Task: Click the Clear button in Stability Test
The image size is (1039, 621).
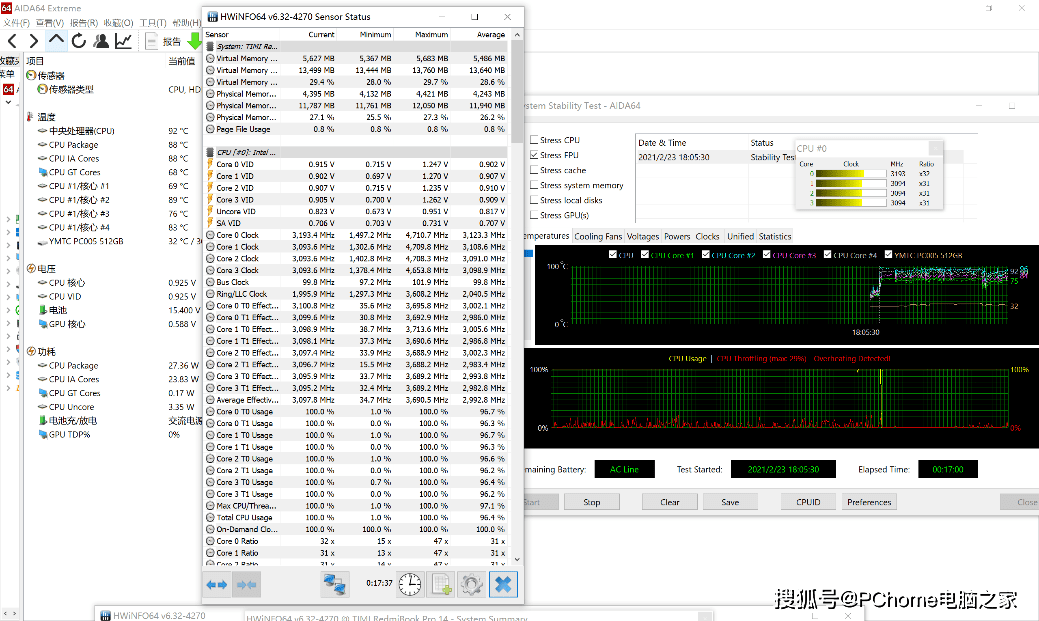Action: [x=670, y=502]
